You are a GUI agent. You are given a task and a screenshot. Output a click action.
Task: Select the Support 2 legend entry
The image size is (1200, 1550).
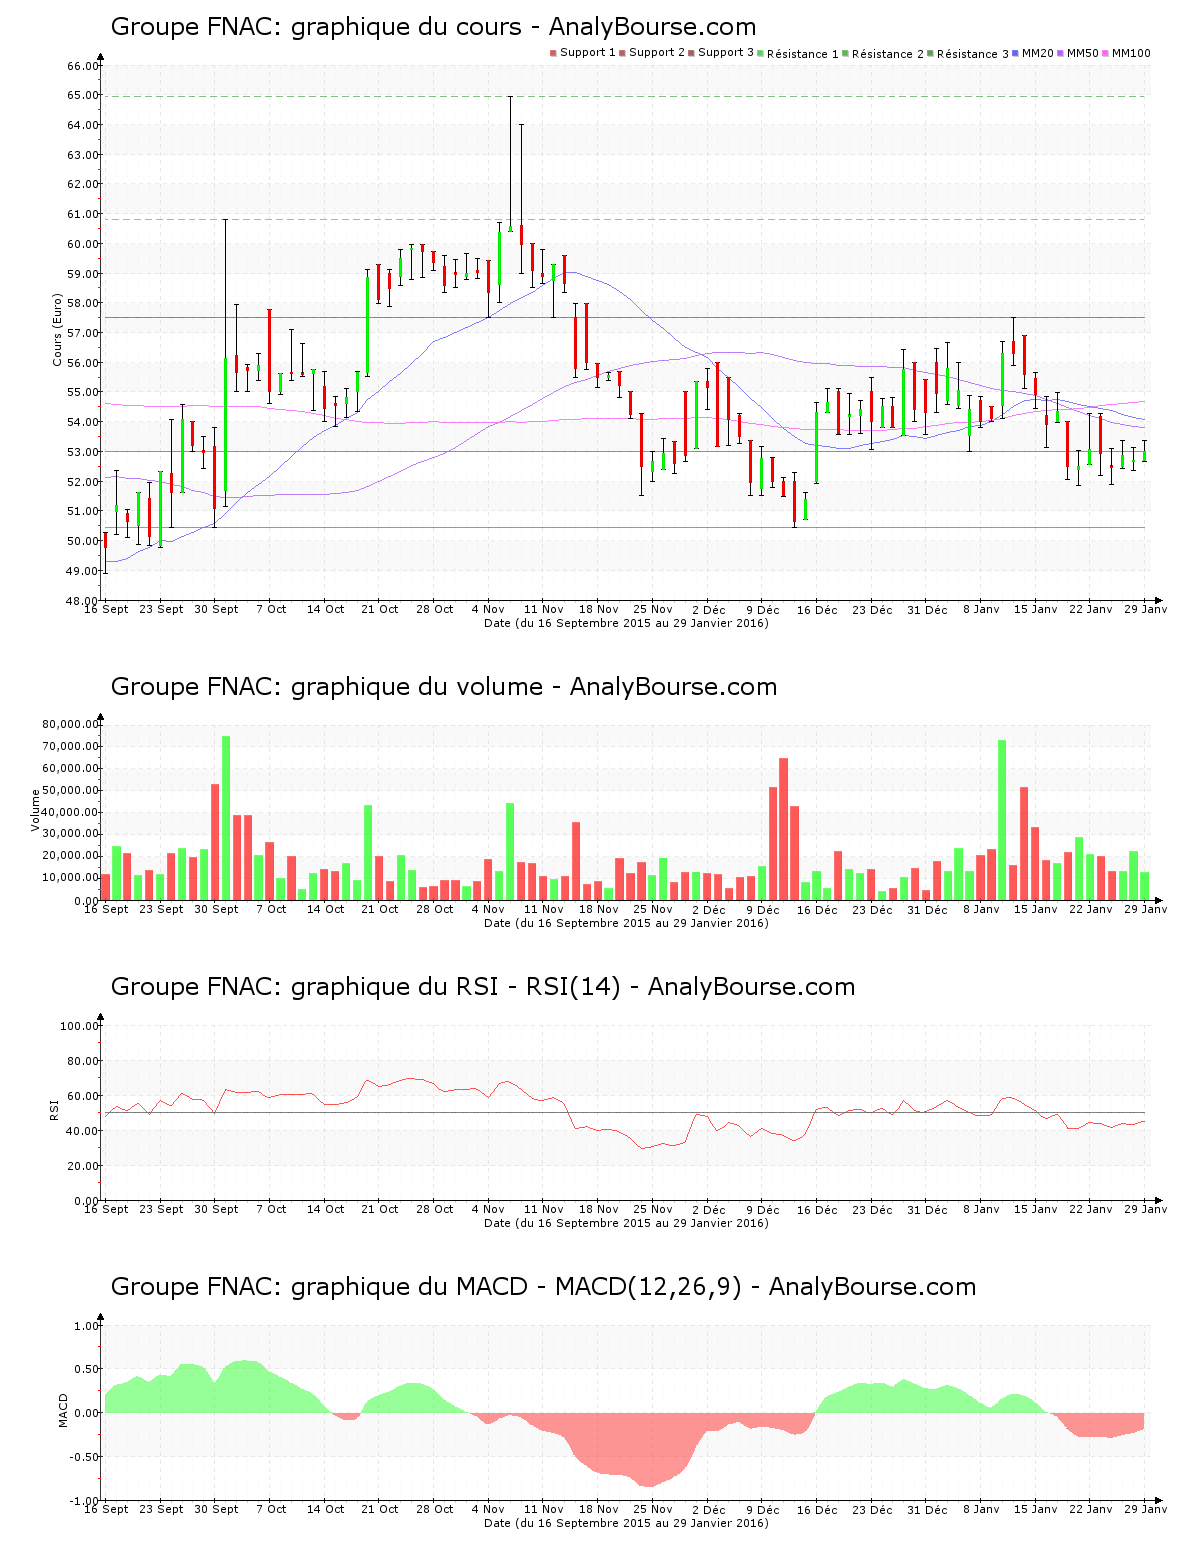click(x=651, y=53)
